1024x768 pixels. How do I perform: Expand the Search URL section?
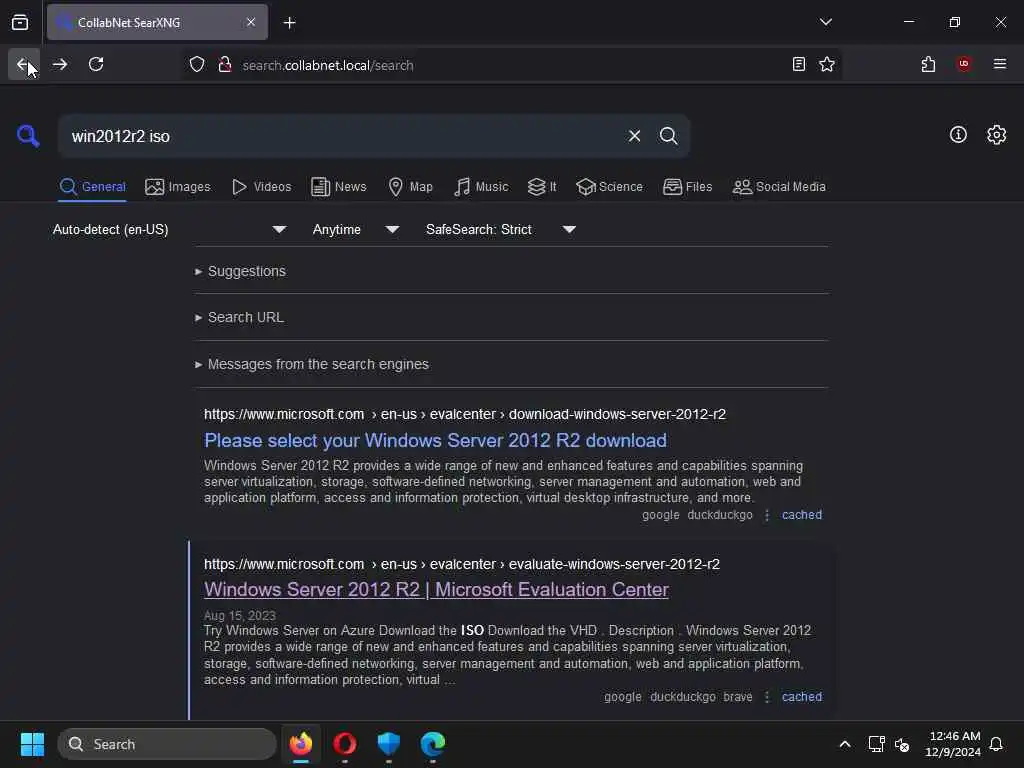point(240,317)
